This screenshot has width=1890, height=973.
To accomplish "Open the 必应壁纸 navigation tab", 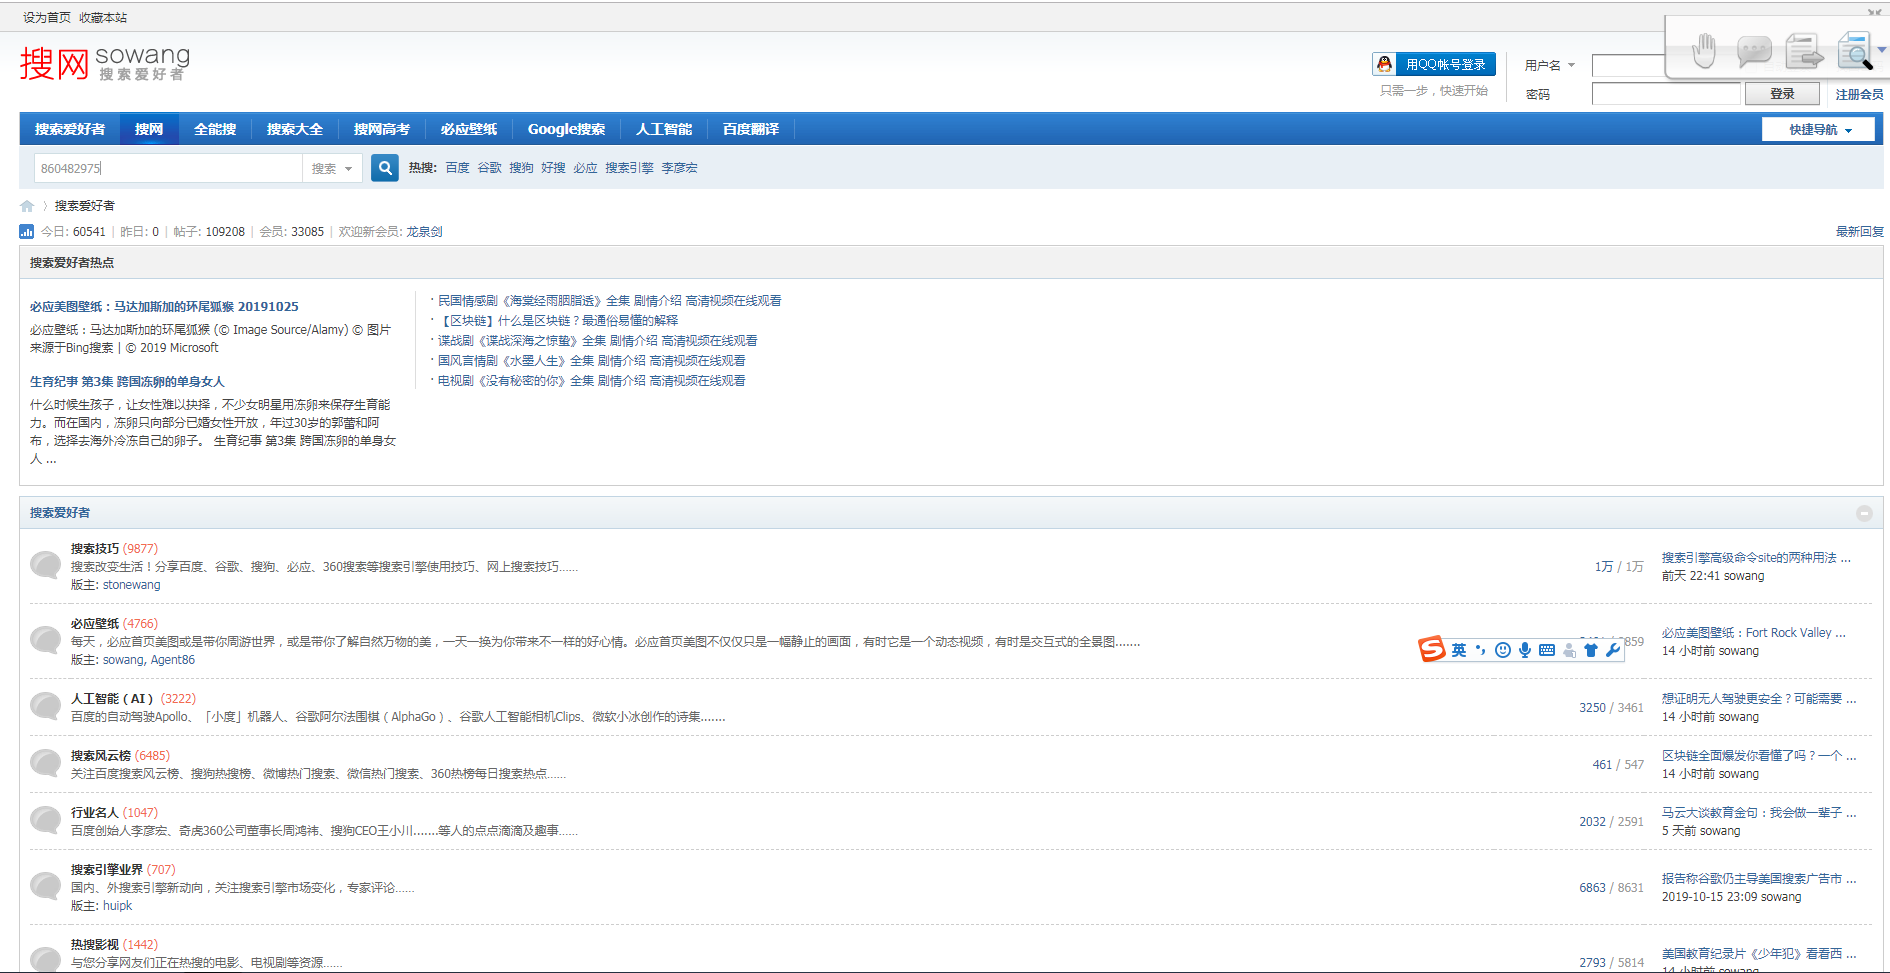I will (x=469, y=129).
